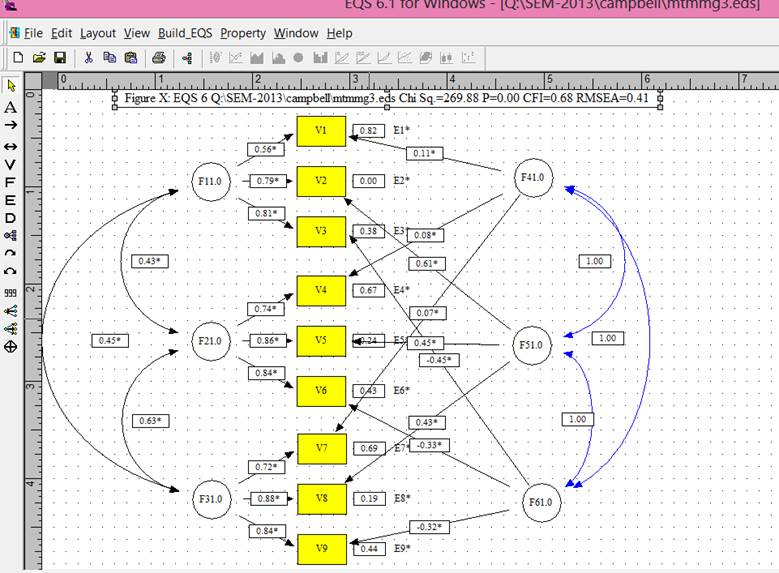Select the F41.0 factor circle
Screen dimensions: 779x573
[x=533, y=178]
